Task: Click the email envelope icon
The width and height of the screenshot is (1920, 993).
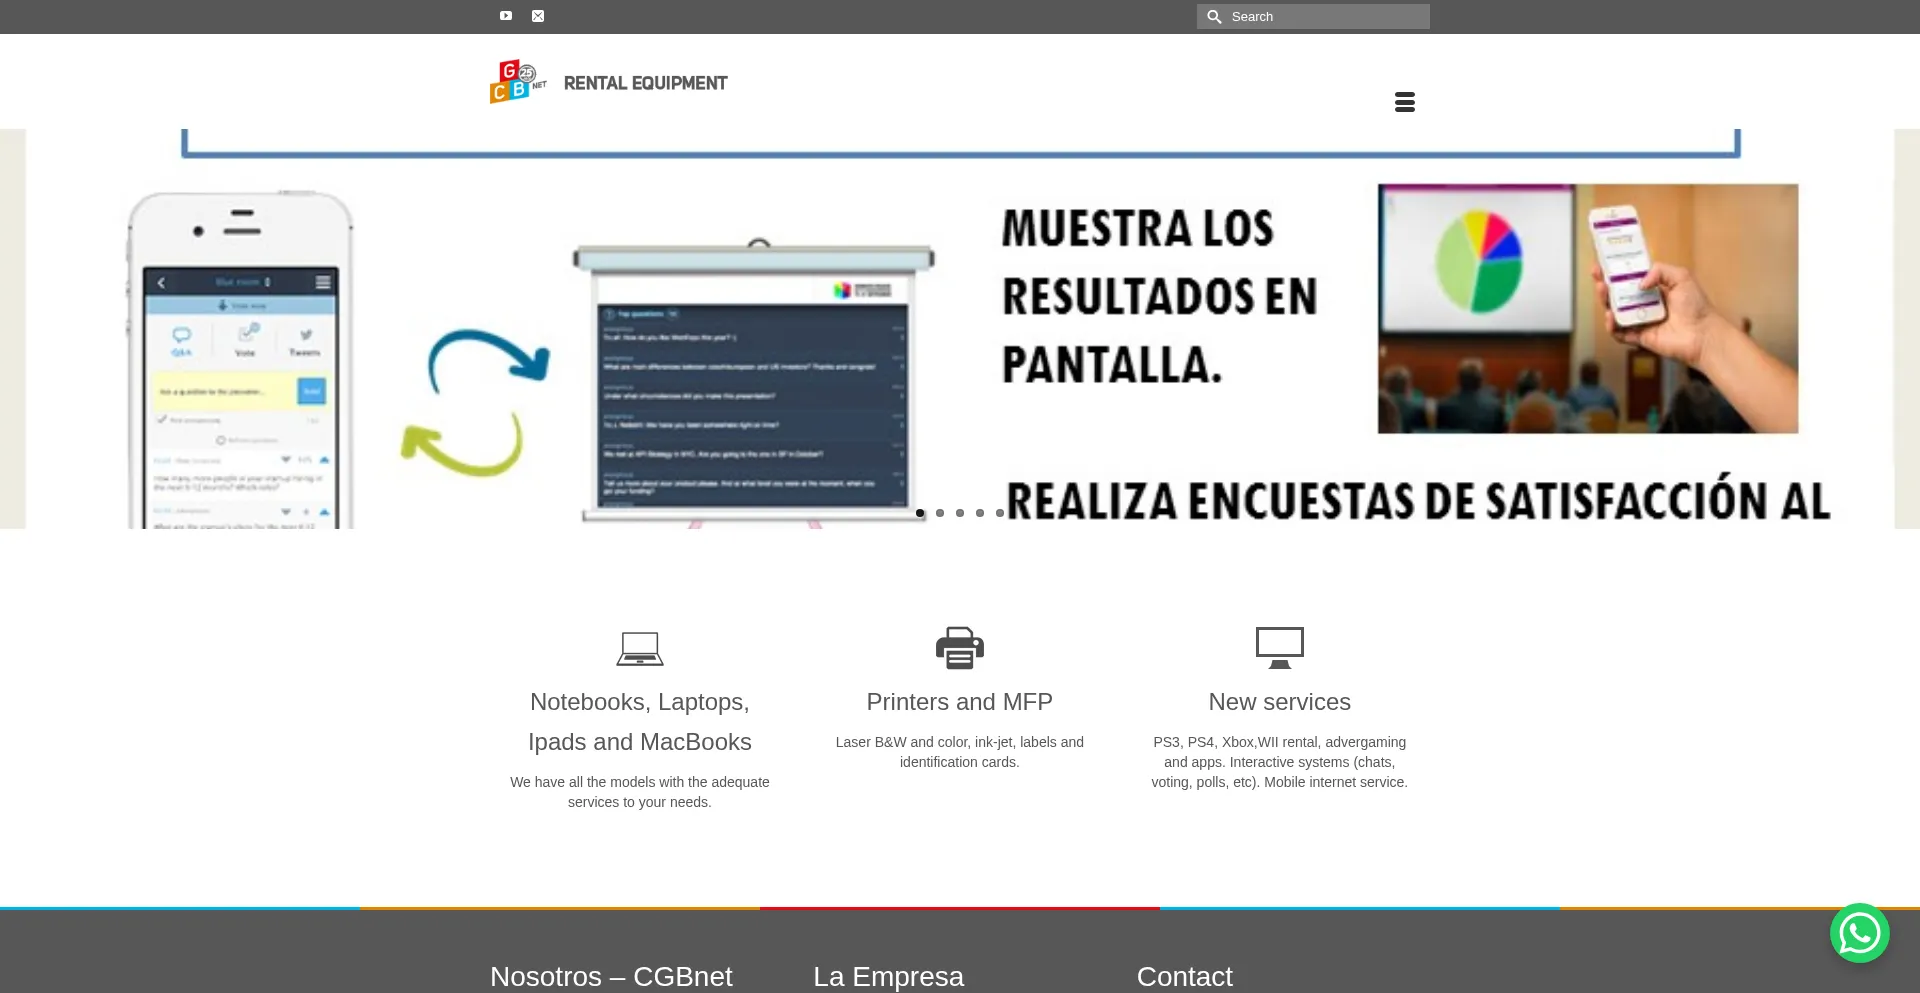Action: click(x=538, y=16)
